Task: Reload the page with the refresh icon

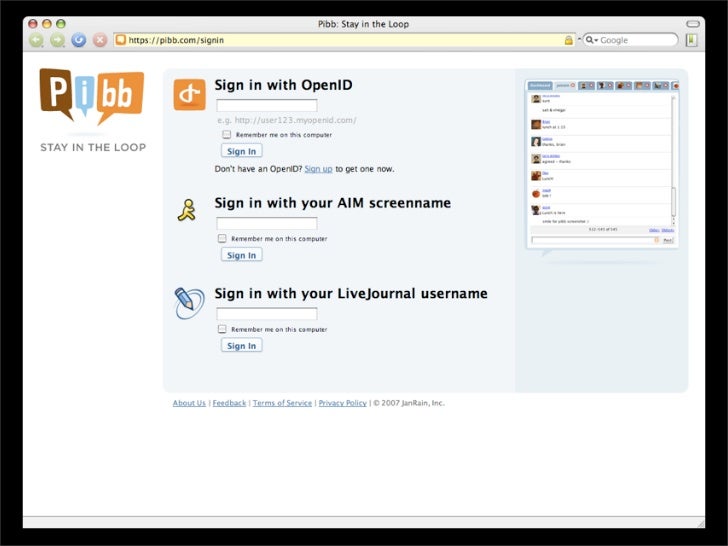Action: coord(79,40)
